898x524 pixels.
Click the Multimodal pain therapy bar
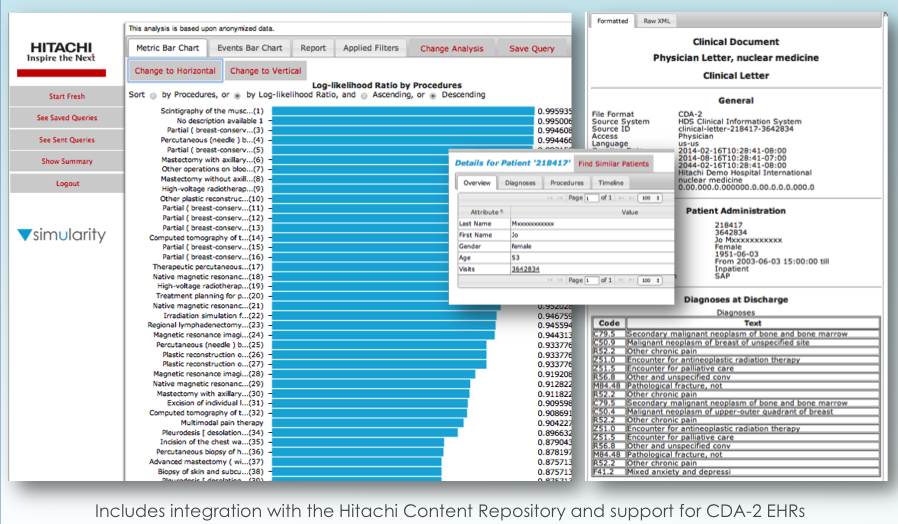(x=368, y=423)
